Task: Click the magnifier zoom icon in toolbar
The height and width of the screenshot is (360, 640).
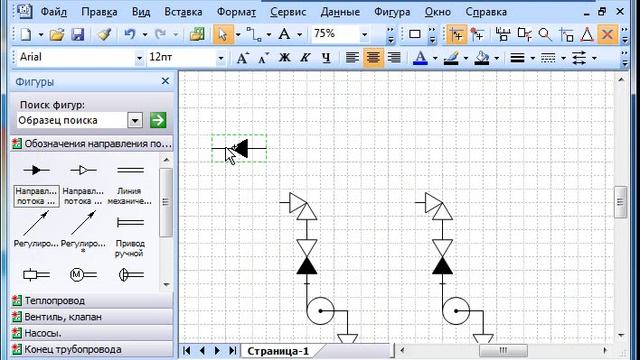Action: pyautogui.click(x=545, y=34)
